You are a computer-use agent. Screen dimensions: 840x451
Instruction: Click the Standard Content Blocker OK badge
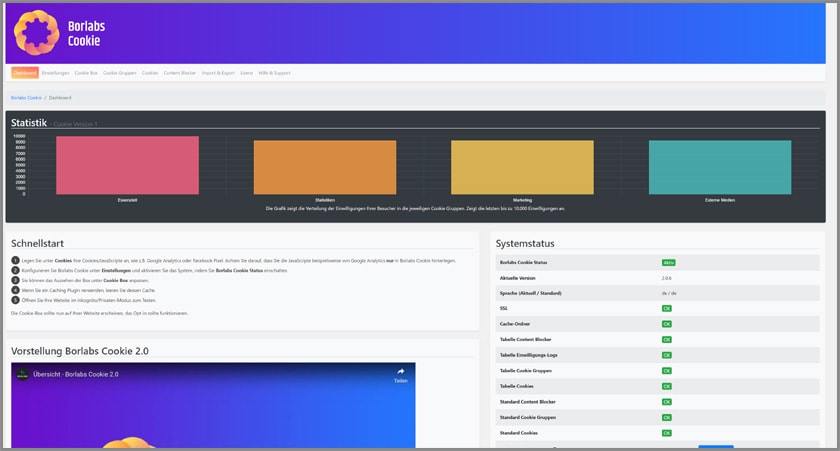point(666,402)
